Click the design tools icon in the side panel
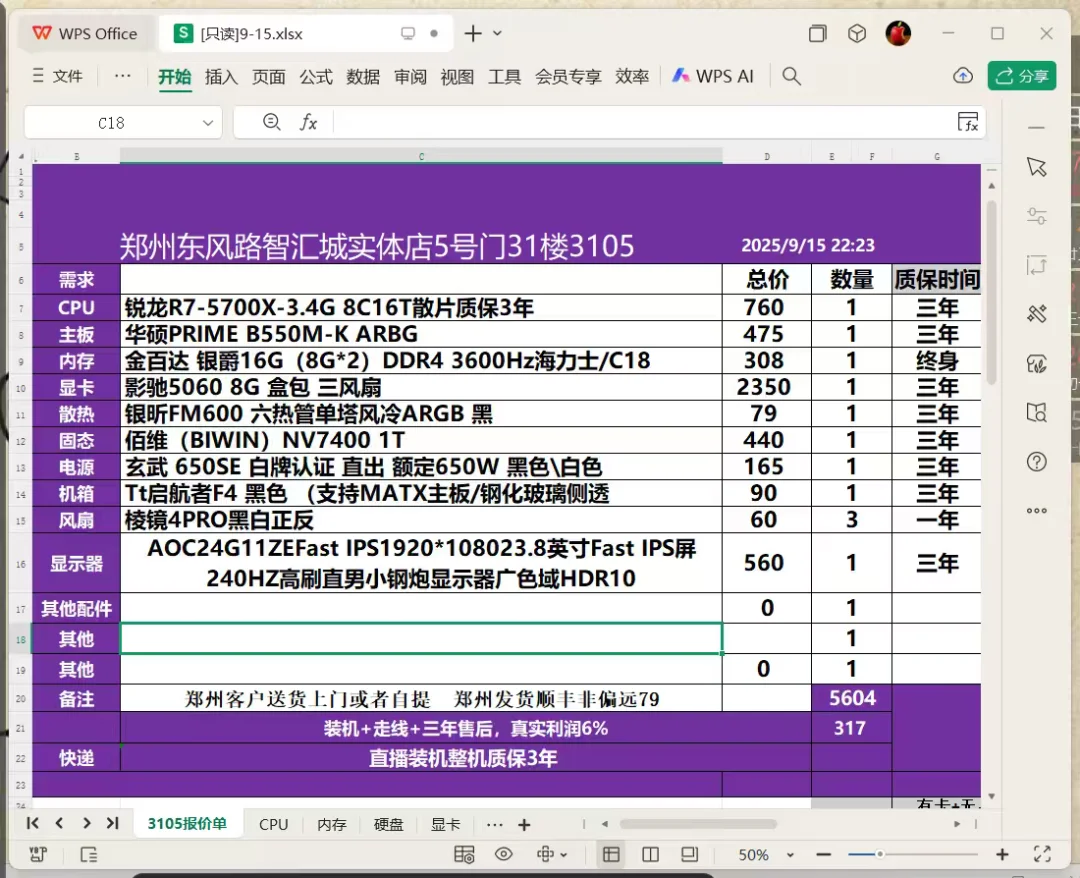 [x=1037, y=314]
